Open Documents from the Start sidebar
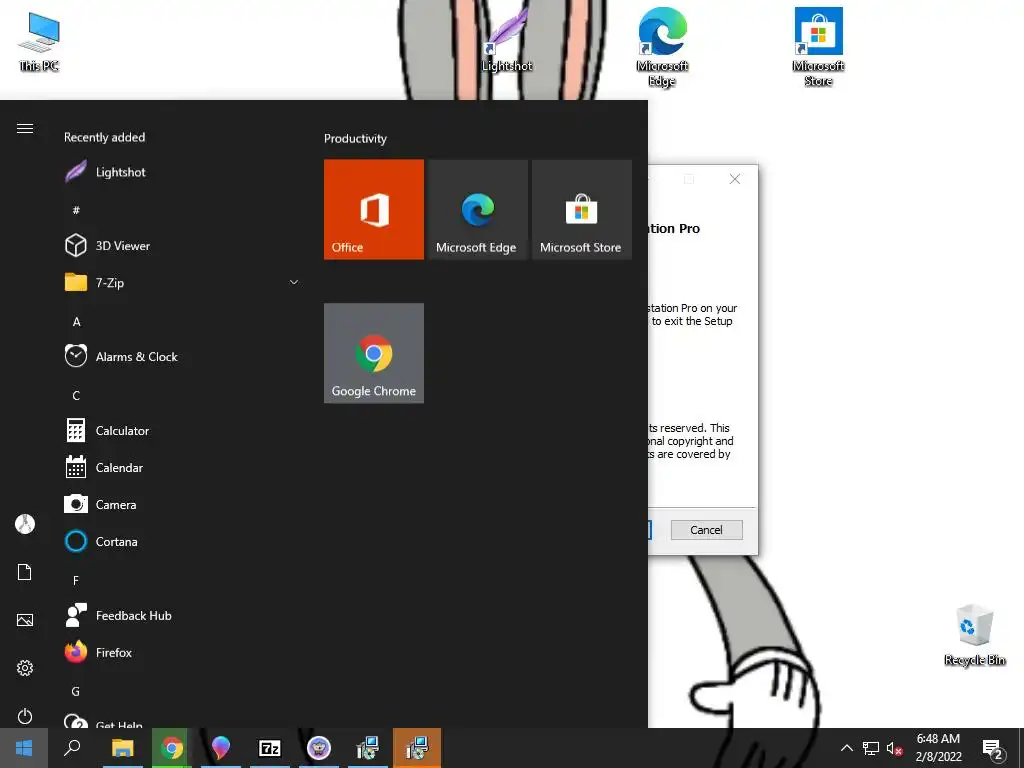This screenshot has height=768, width=1024. click(25, 572)
